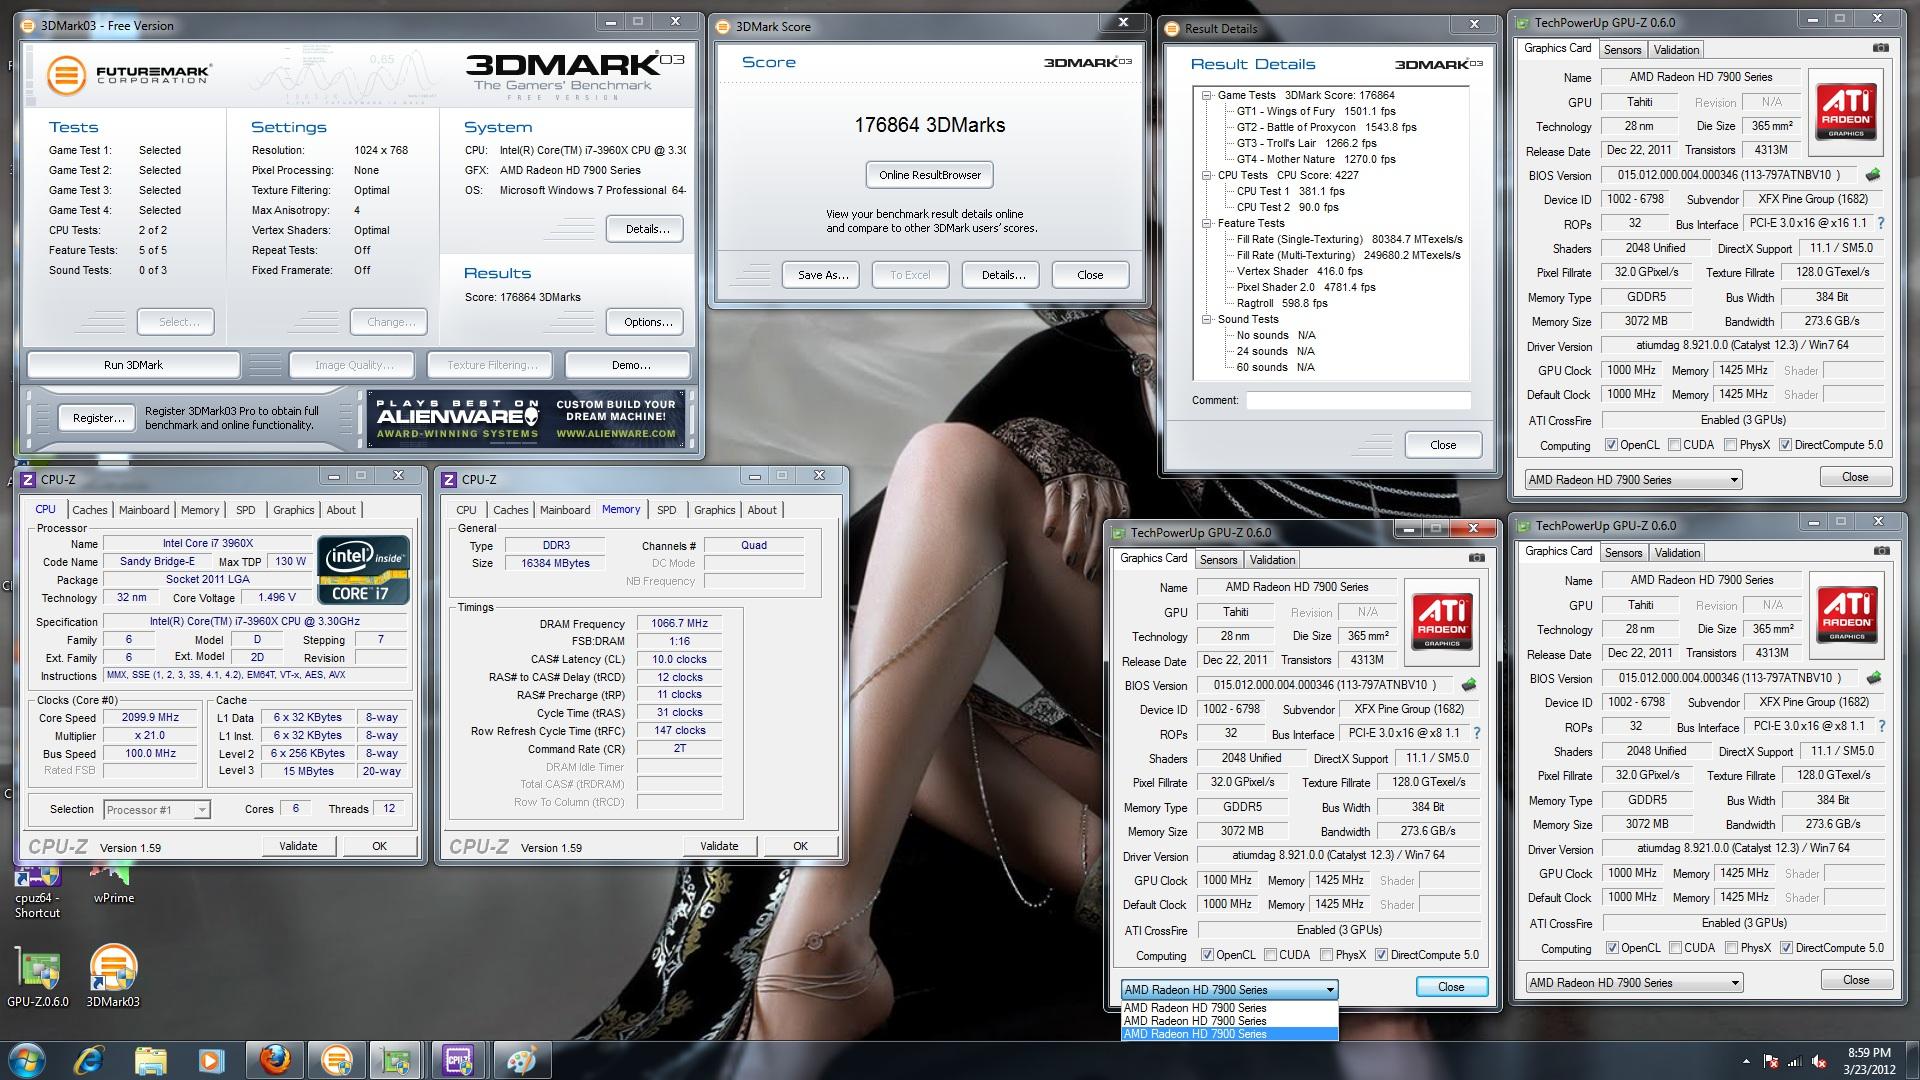Toggle OpenCL checkbox in bottom-right GPU-Z
The height and width of the screenshot is (1080, 1920).
(x=1612, y=948)
